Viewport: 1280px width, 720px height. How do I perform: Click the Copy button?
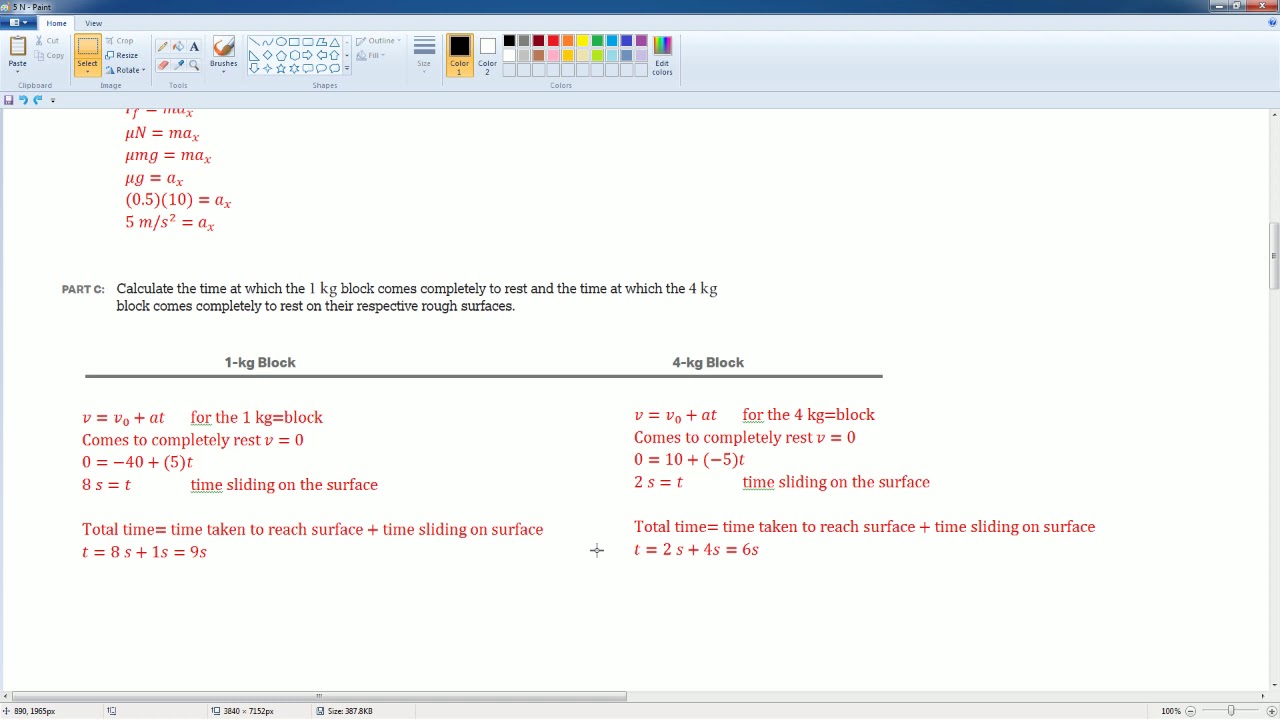(x=48, y=55)
